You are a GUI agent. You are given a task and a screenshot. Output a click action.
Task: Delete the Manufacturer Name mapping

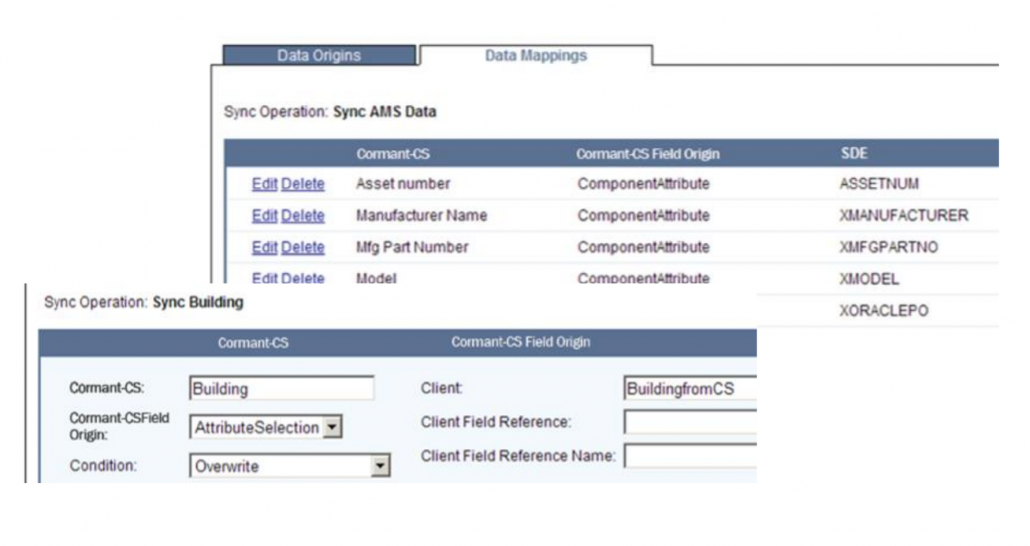click(x=303, y=216)
